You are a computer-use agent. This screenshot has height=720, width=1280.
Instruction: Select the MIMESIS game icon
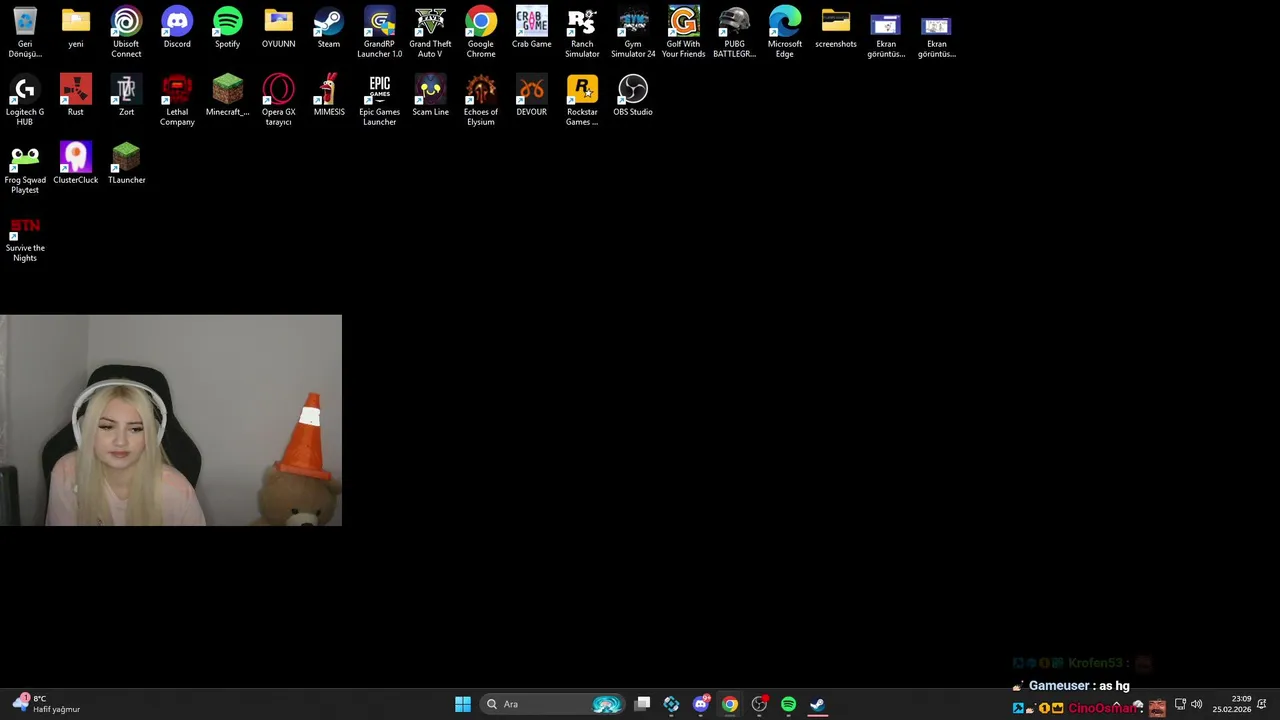[x=329, y=96]
